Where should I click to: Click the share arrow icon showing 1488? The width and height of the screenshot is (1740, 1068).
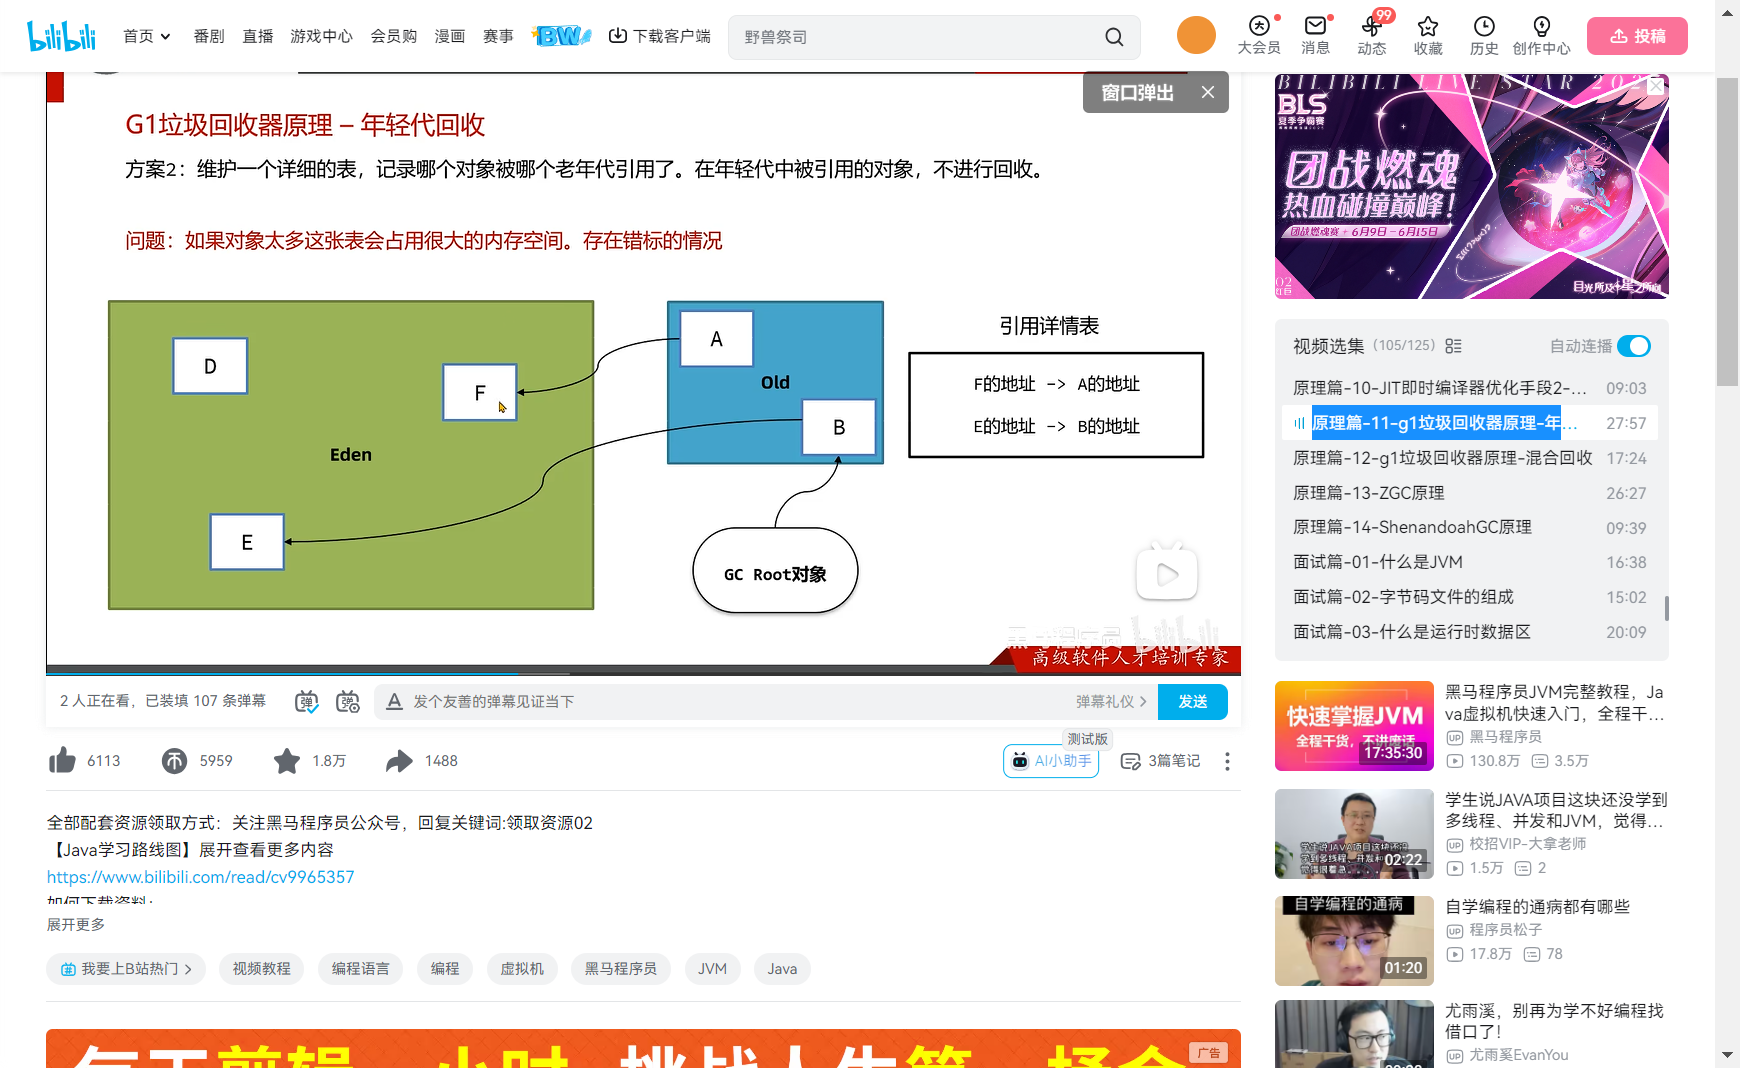(x=399, y=761)
